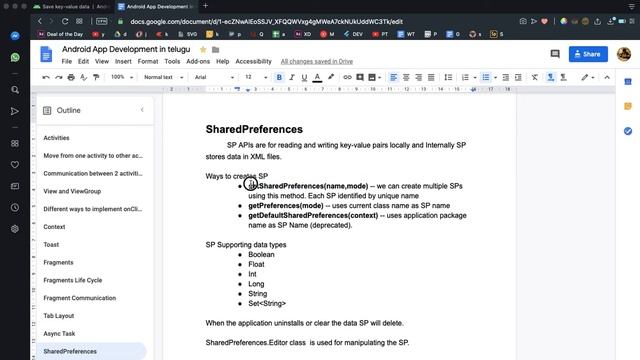Open Keep side panel icon
This screenshot has height=360, width=640.
(x=628, y=106)
